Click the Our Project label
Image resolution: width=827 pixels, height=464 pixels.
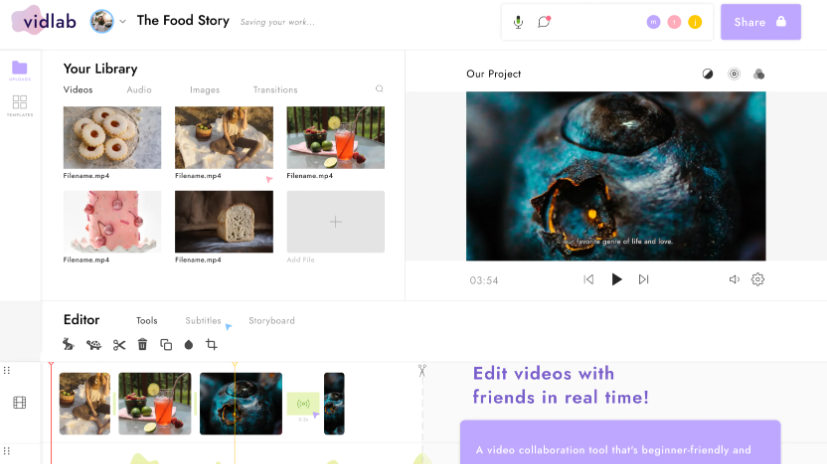tap(494, 74)
